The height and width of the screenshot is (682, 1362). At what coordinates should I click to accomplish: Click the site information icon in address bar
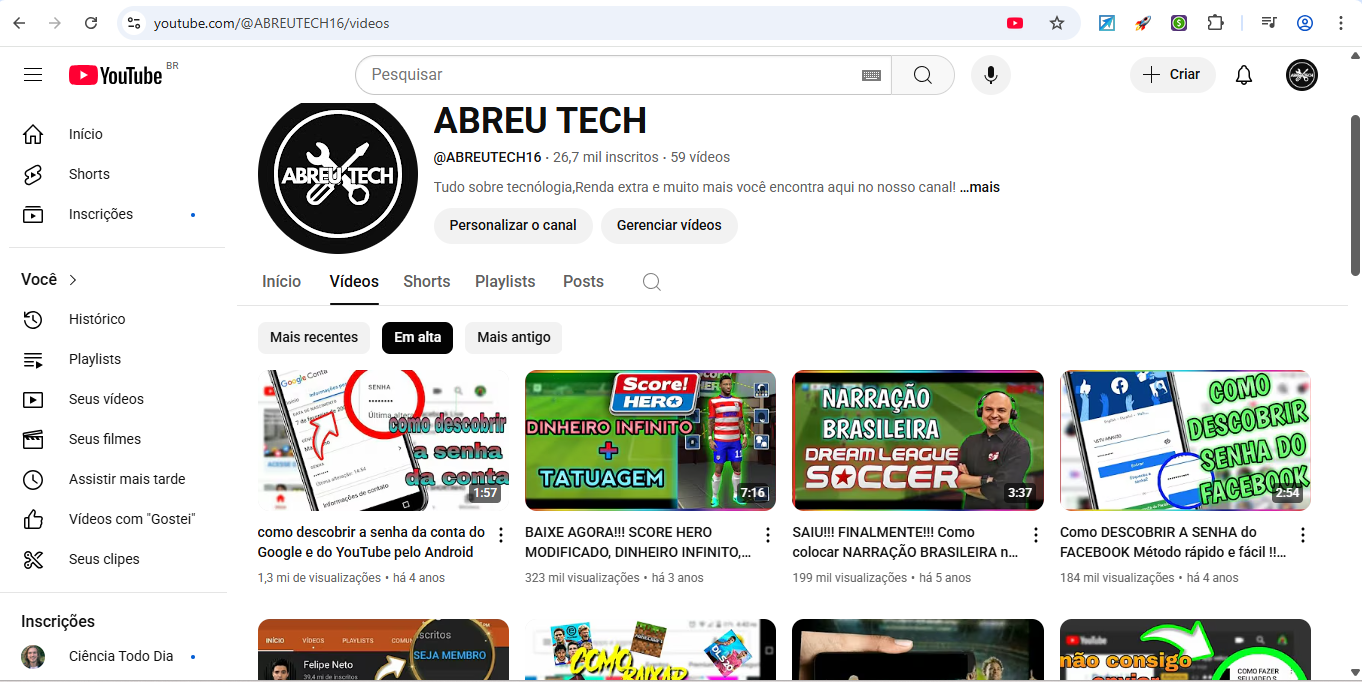(134, 23)
